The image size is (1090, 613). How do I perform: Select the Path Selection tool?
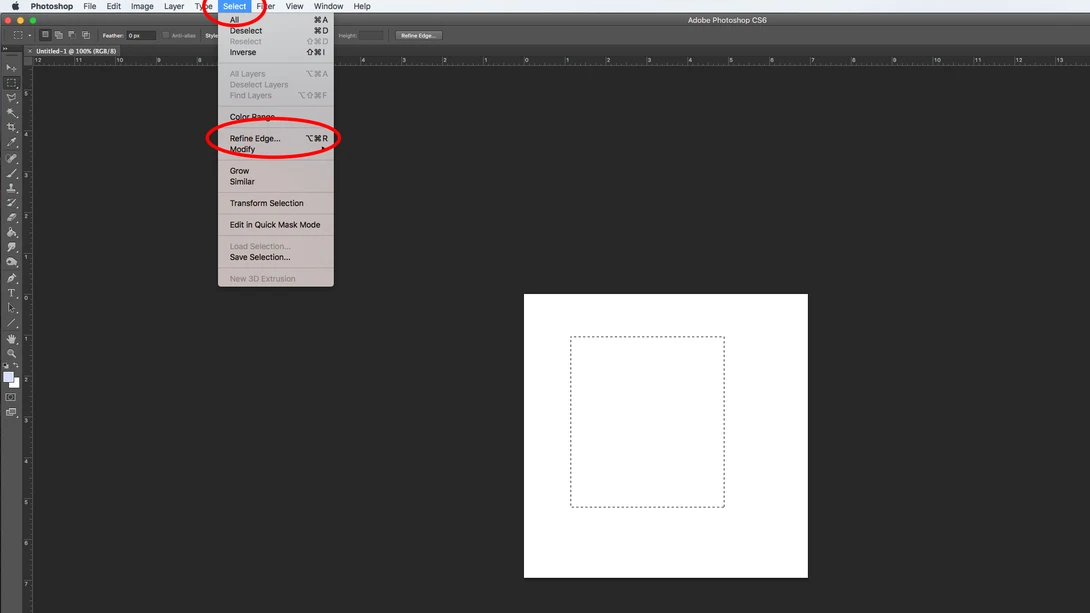tap(11, 308)
